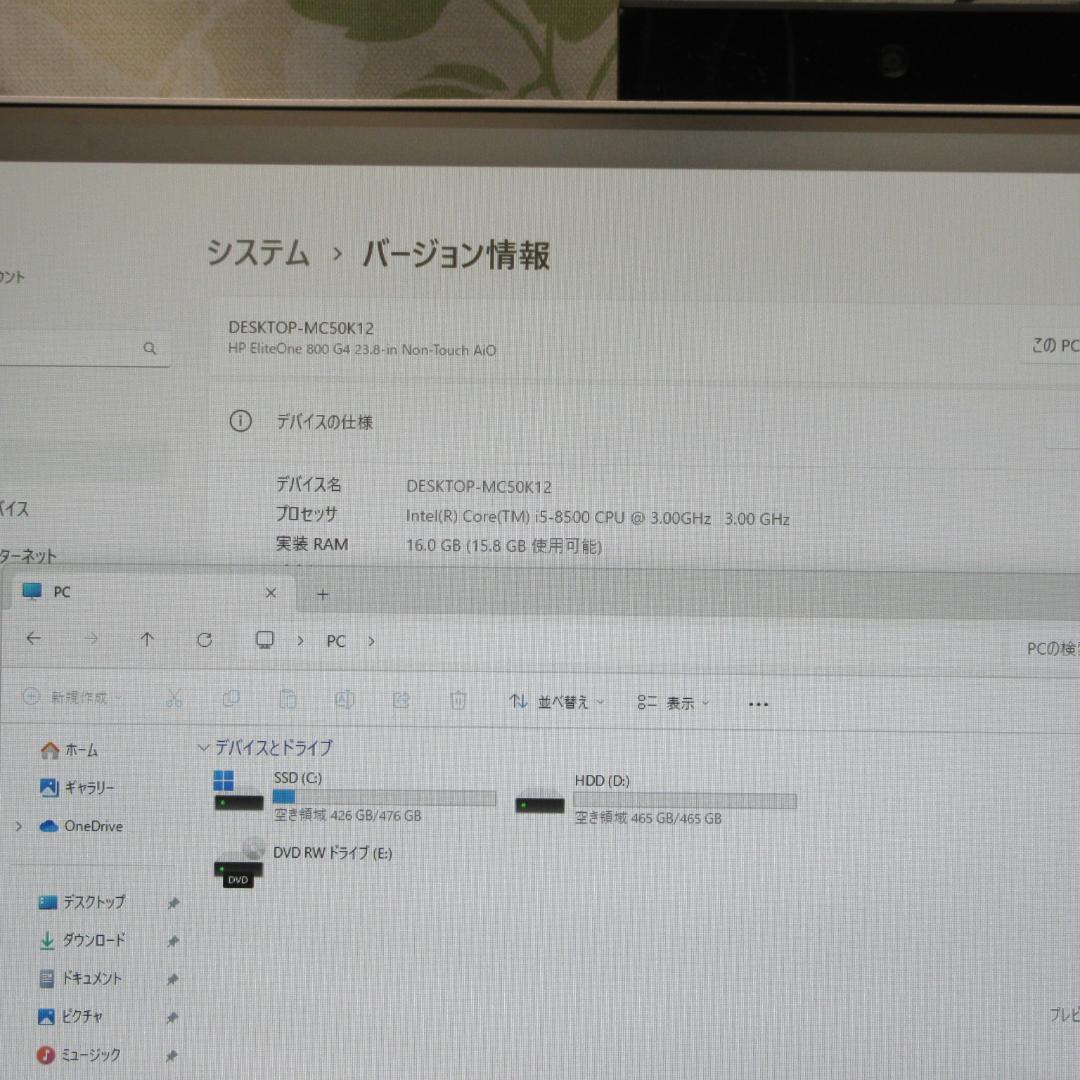Collapse the デバイスとドライブ section

[203, 748]
